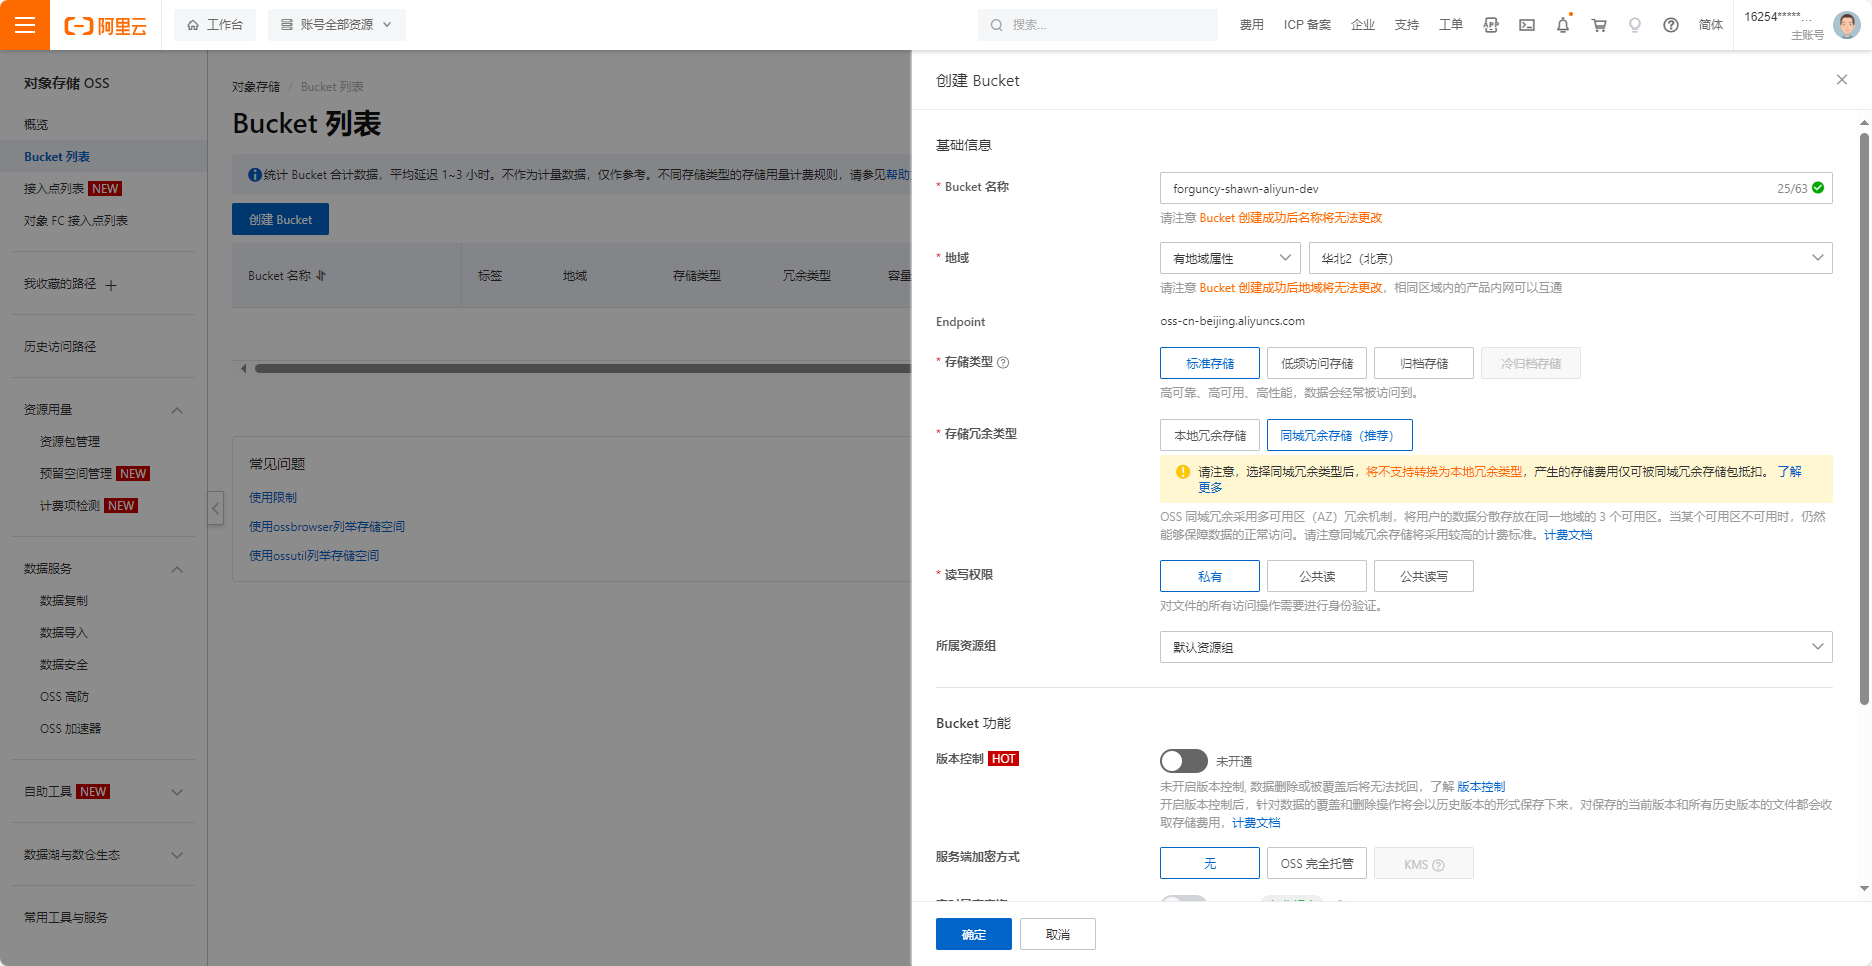Open the 有地域属性 dropdown
Screen dimensions: 1872x966
tap(1230, 258)
